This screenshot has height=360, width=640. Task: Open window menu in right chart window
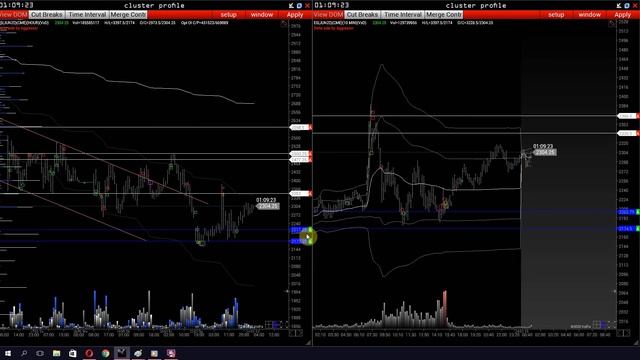[x=589, y=15]
